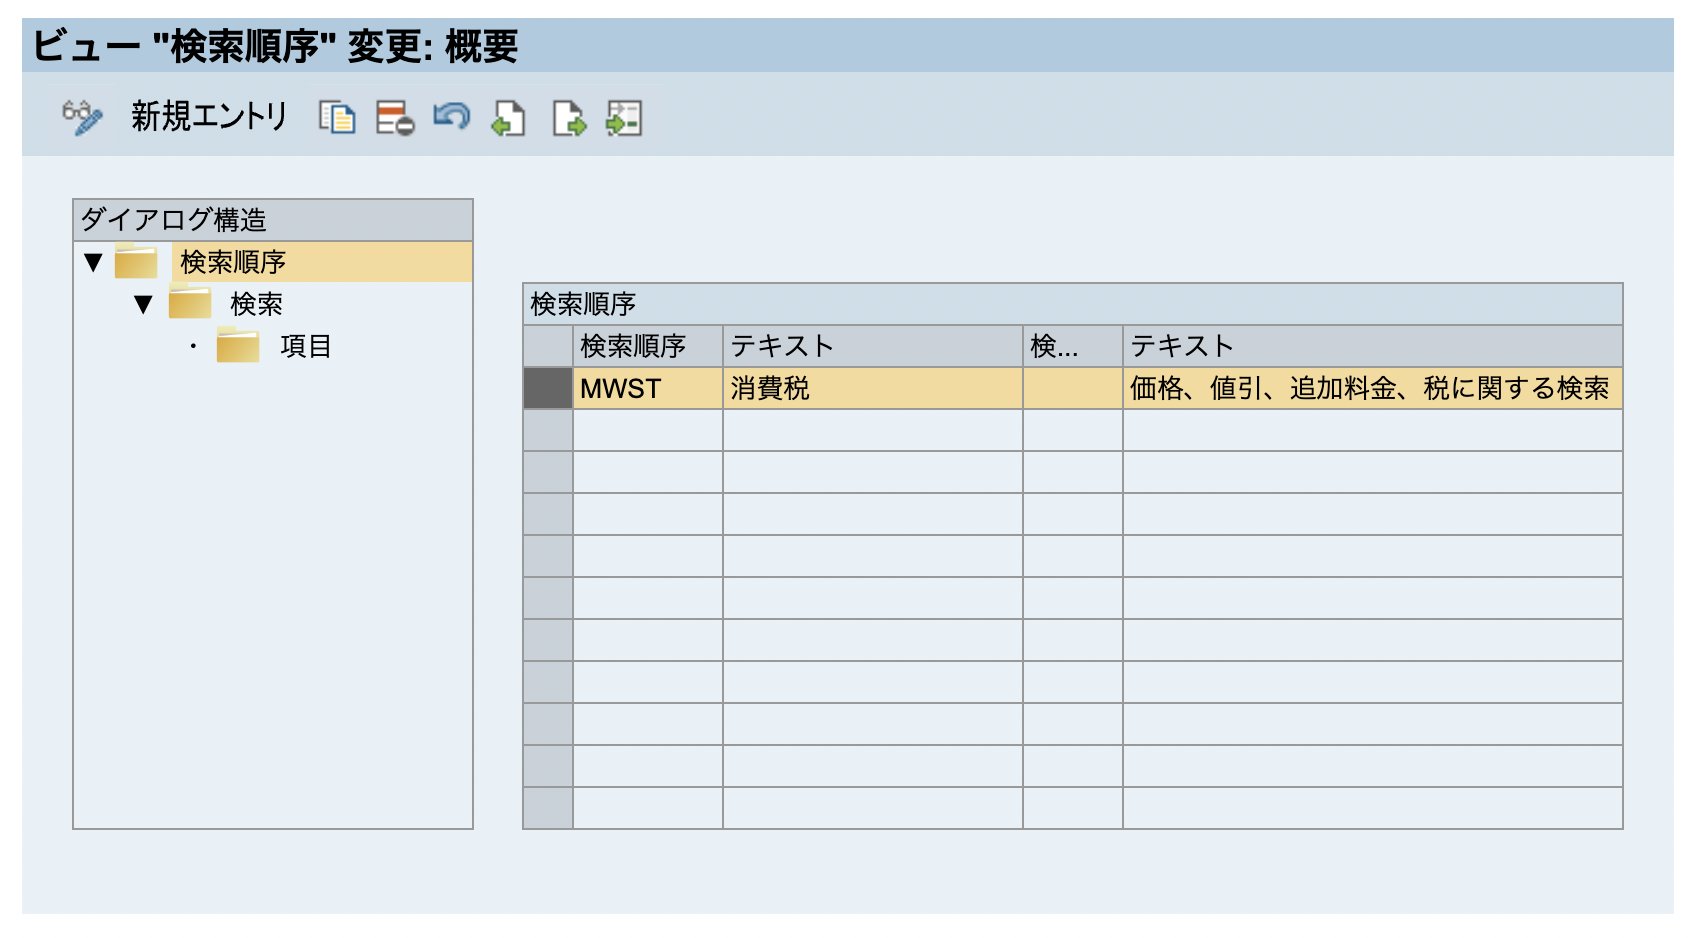Click the page icon with left green arrow
The width and height of the screenshot is (1694, 938).
click(x=509, y=118)
